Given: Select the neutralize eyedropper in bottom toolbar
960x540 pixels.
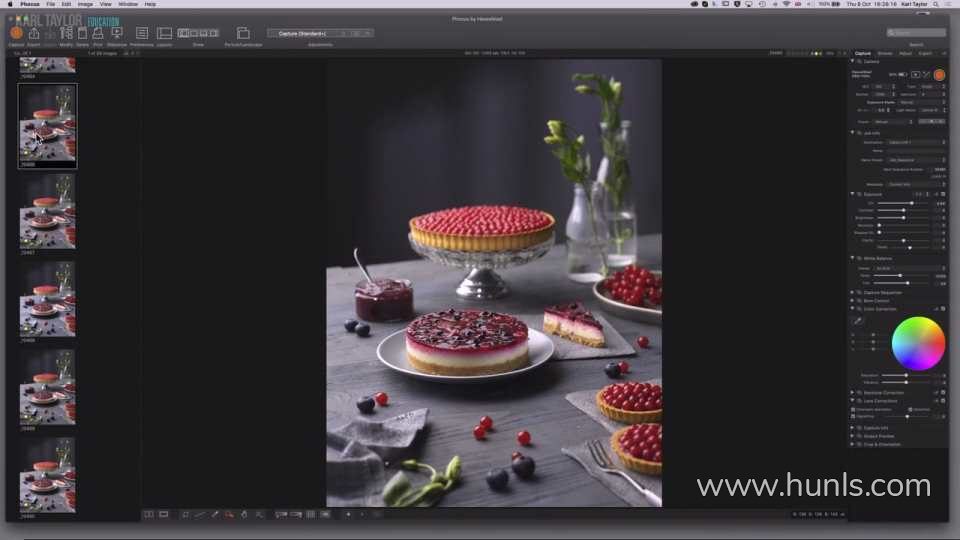Looking at the screenshot, I should point(215,515).
